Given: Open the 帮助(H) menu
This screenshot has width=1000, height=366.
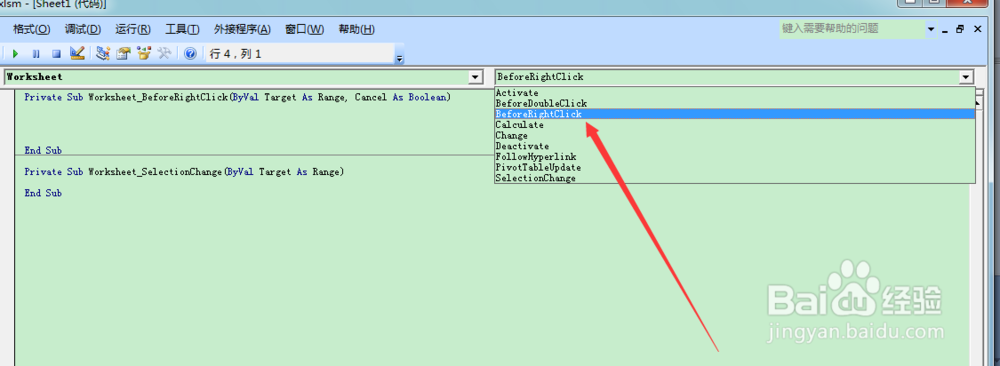Looking at the screenshot, I should (357, 29).
